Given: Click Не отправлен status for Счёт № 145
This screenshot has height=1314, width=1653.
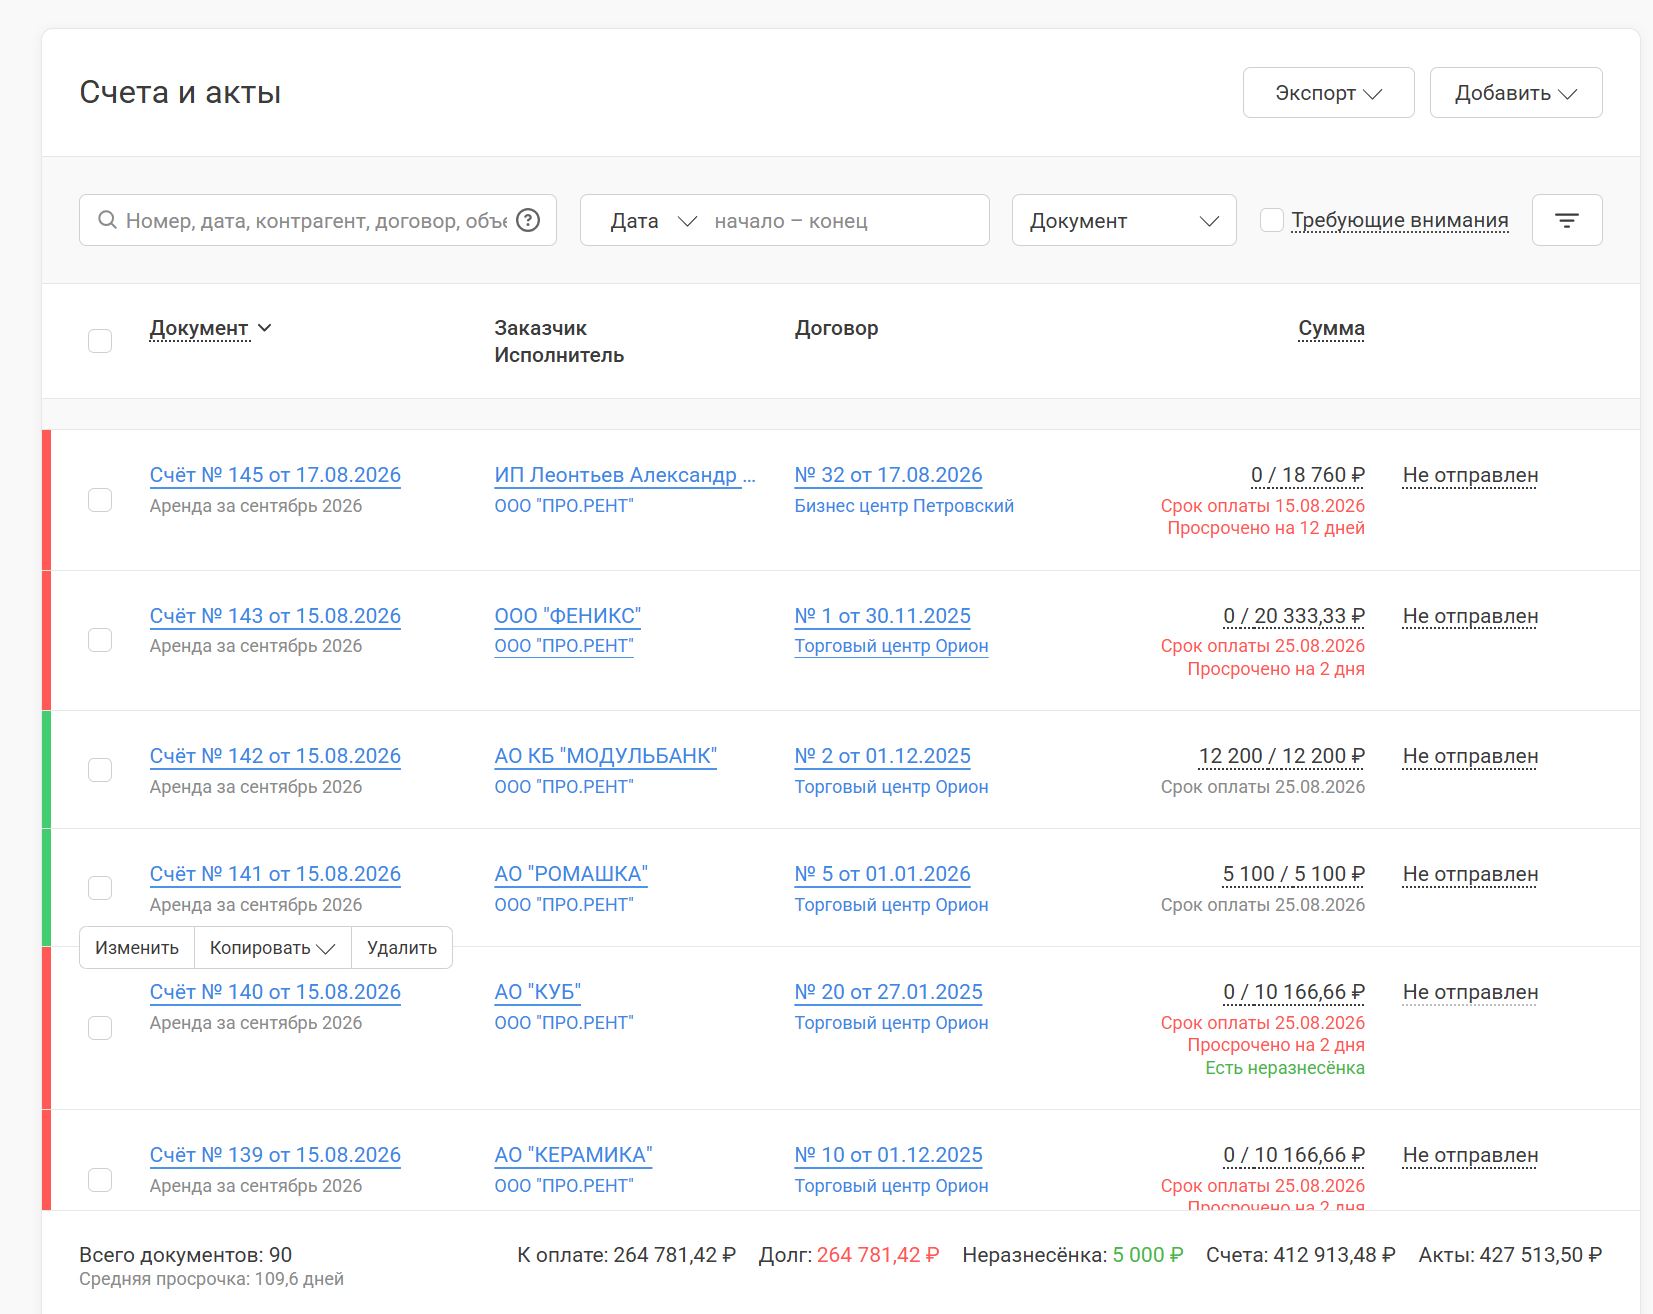Looking at the screenshot, I should (x=1470, y=475).
